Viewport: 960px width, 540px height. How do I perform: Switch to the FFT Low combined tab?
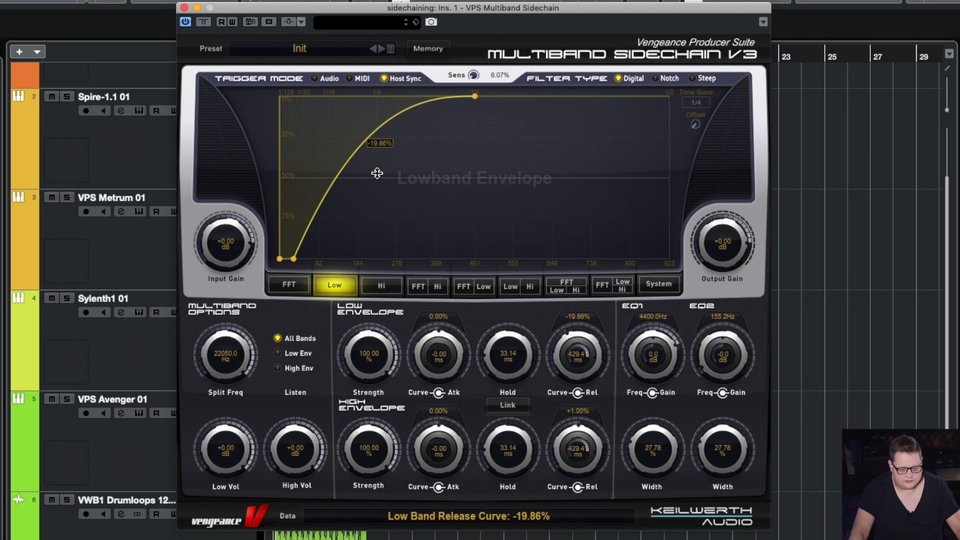click(x=474, y=286)
